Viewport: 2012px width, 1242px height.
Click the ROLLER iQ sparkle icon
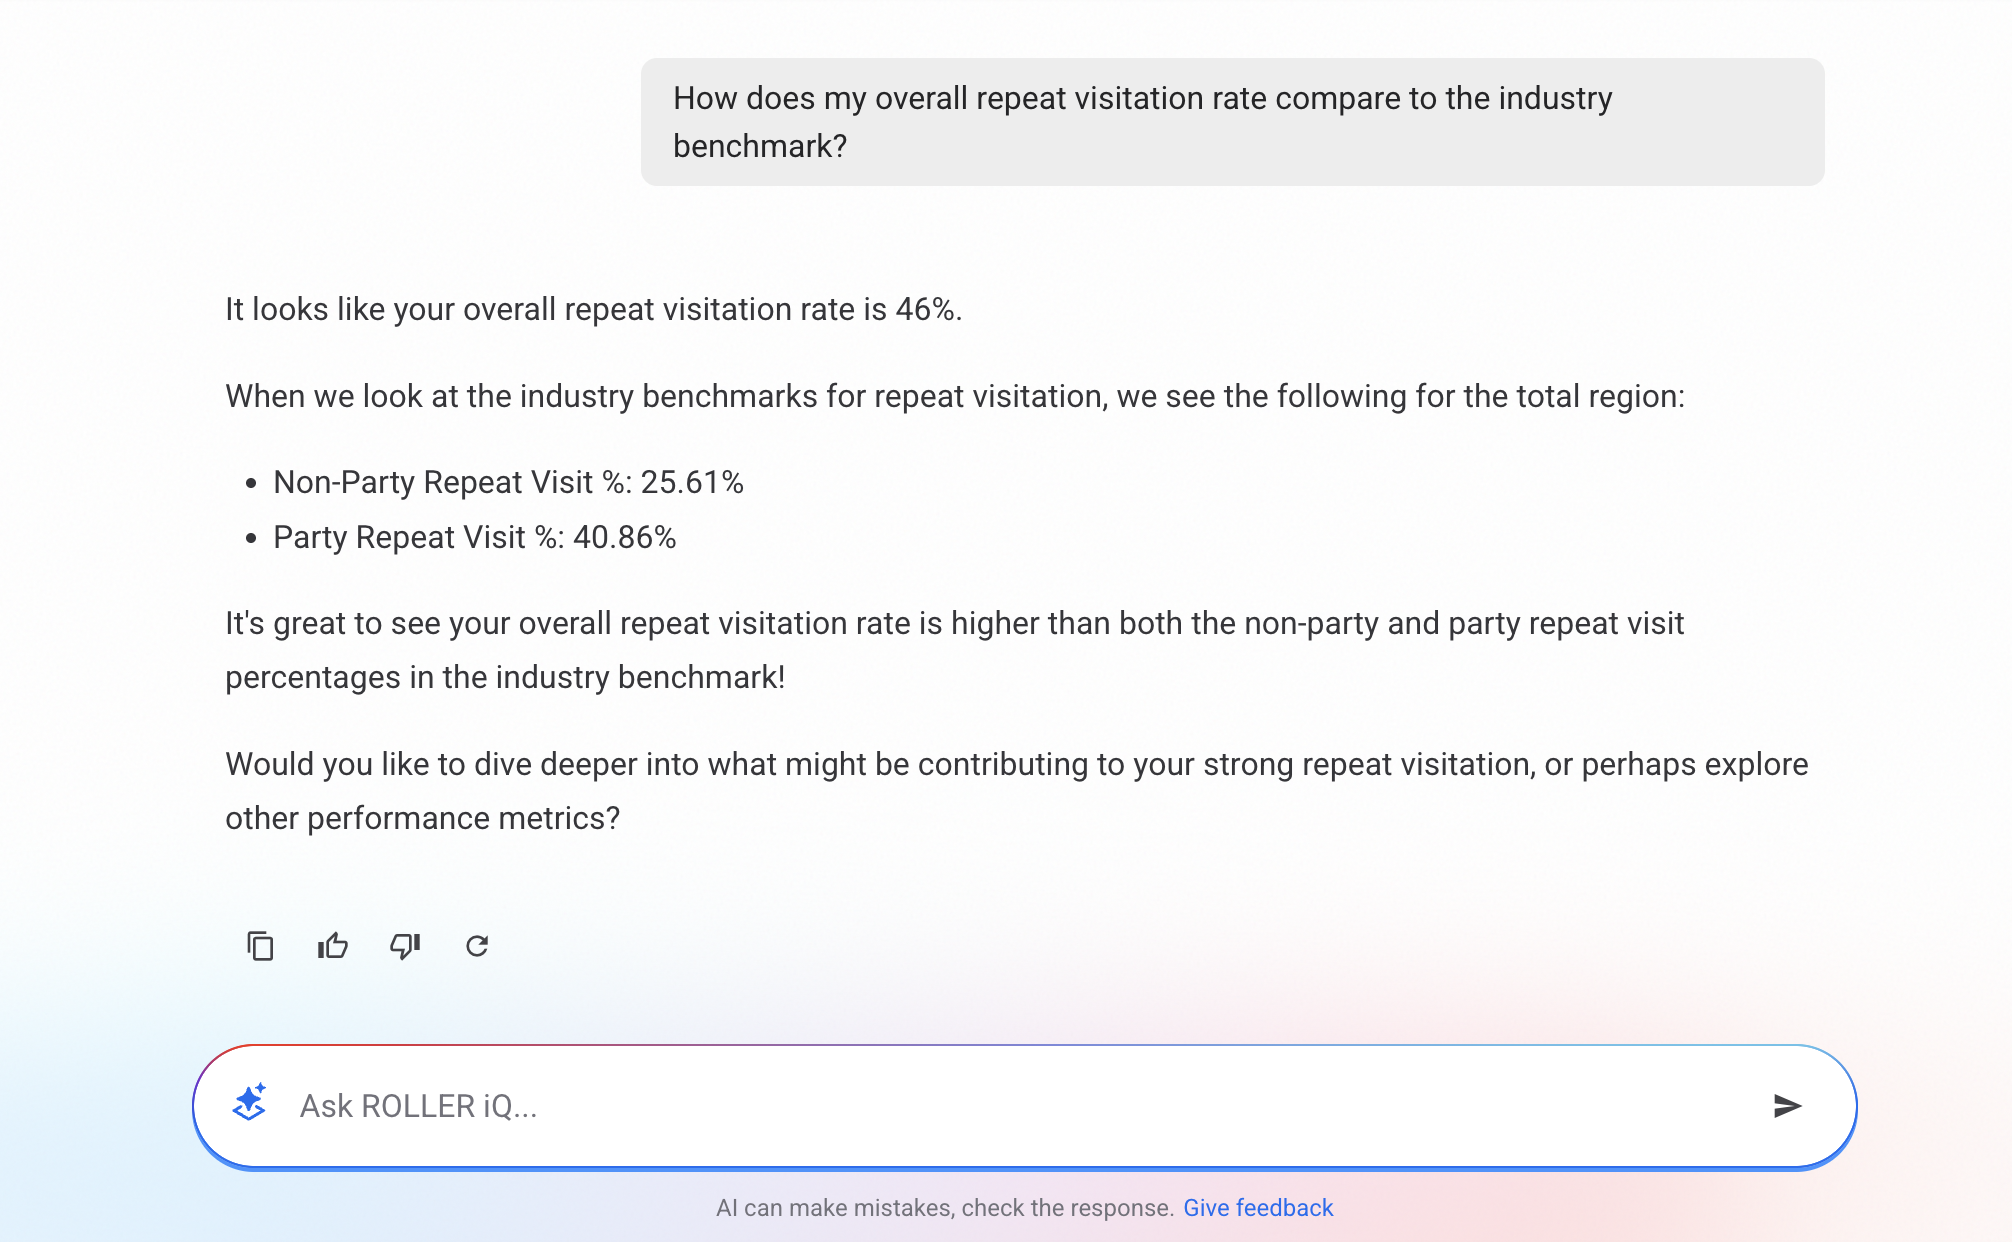(249, 1104)
